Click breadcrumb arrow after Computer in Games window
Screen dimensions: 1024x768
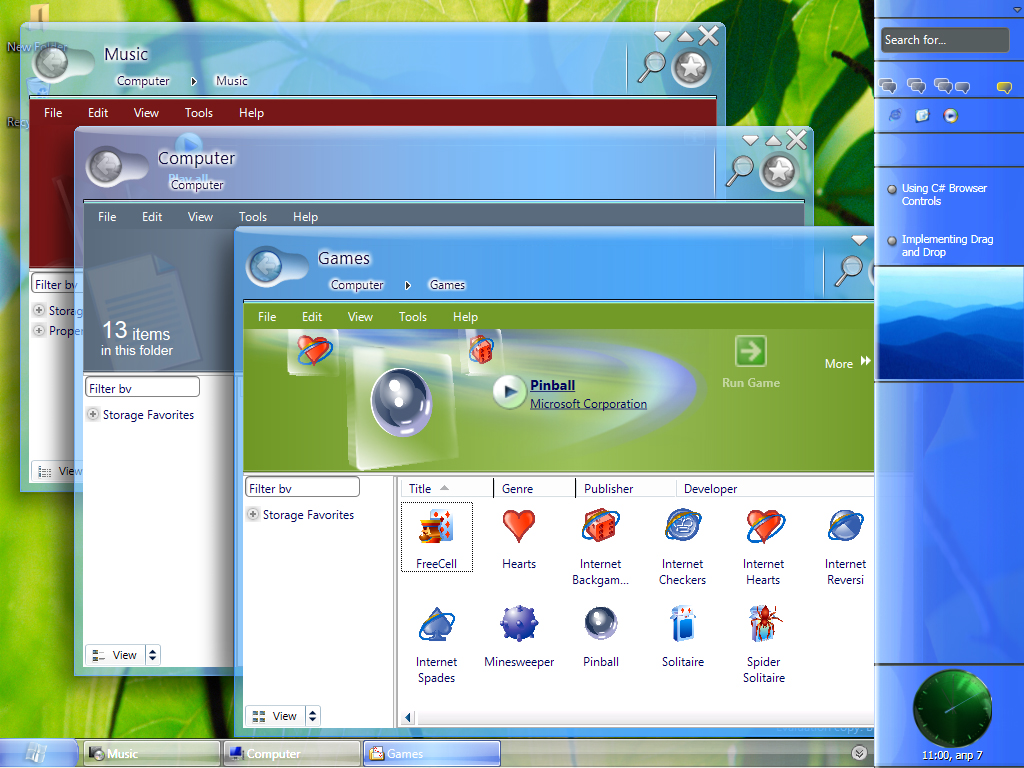point(408,285)
